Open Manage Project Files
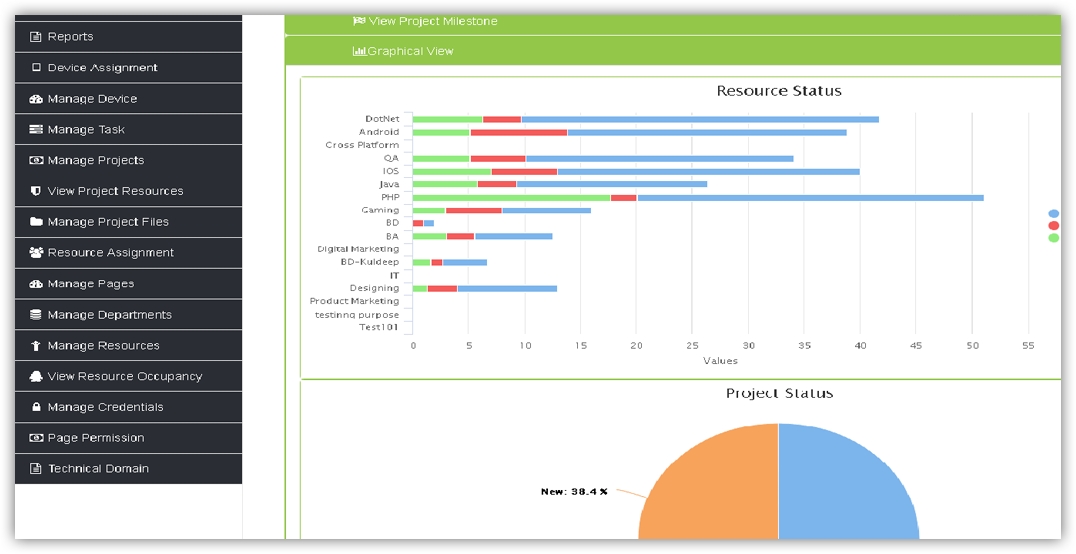 click(128, 222)
